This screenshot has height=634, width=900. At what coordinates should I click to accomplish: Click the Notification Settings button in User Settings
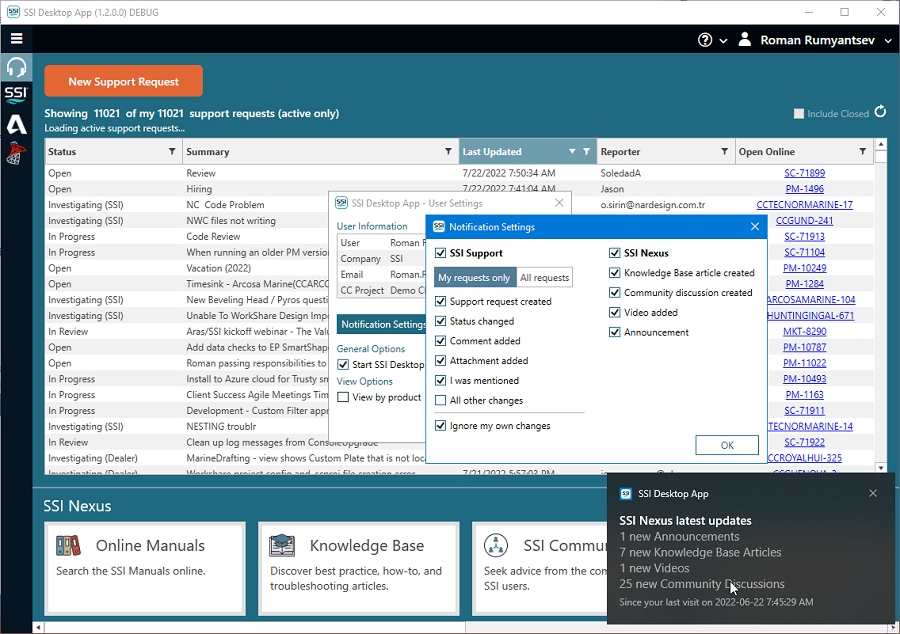382,324
